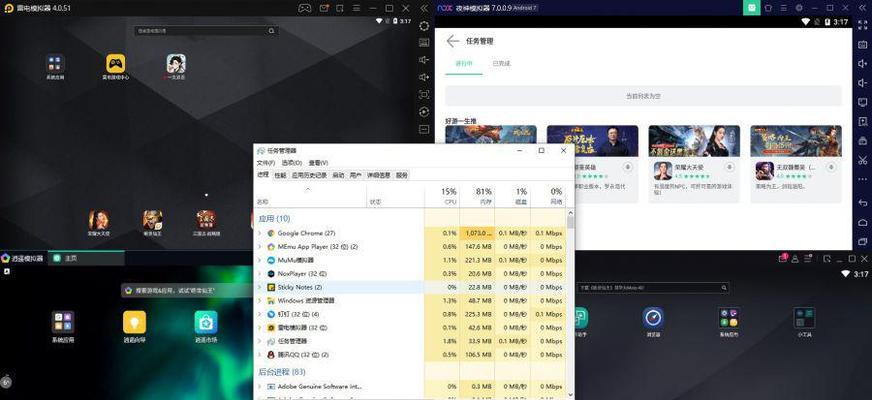Click user account icon in MuMu title bar

click(795, 259)
